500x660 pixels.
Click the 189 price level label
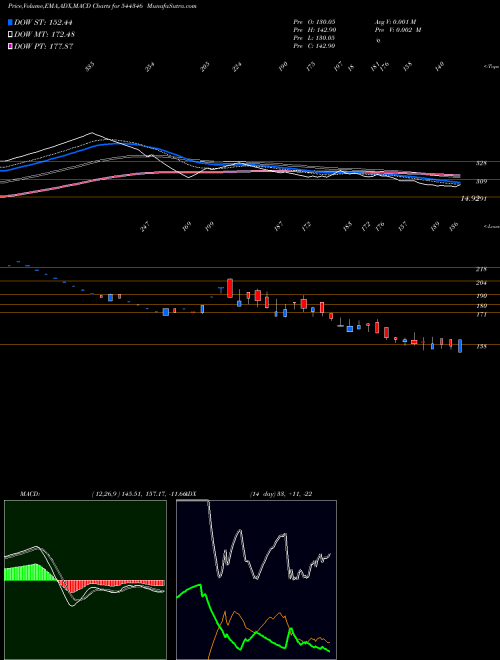click(x=482, y=306)
